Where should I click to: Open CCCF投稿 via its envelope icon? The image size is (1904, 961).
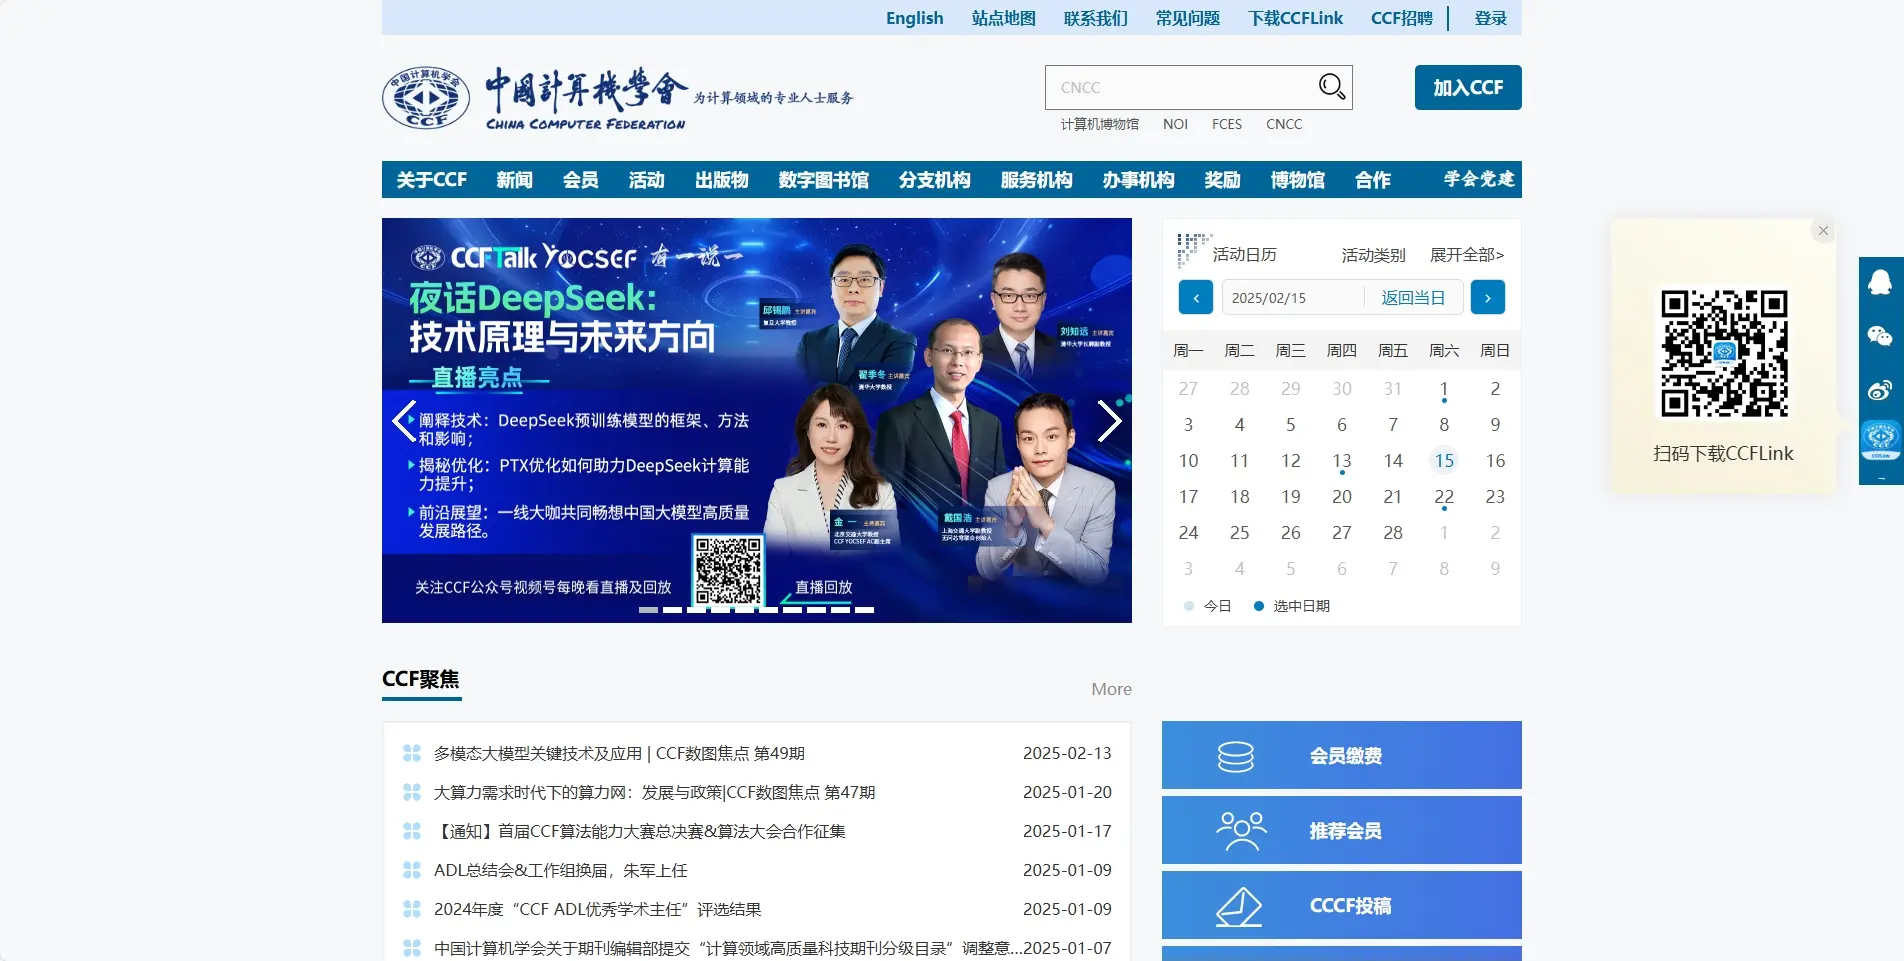tap(1239, 905)
